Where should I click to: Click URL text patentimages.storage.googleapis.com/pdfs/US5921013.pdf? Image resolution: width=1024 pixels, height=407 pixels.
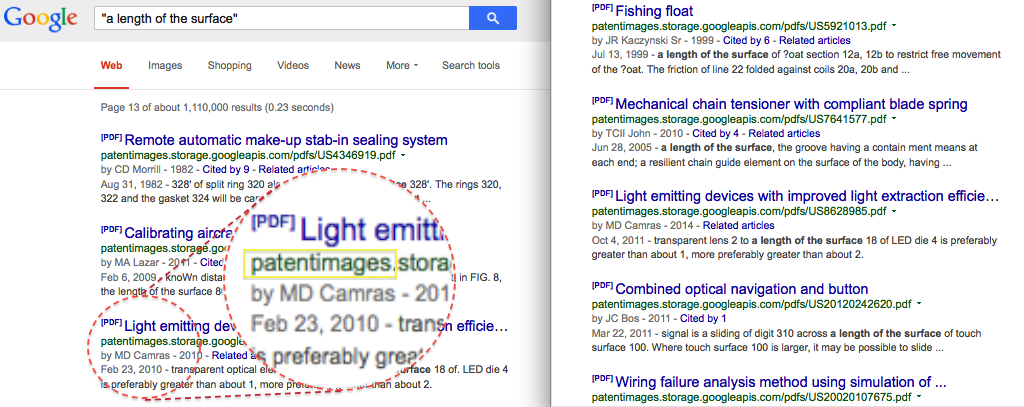(x=739, y=27)
